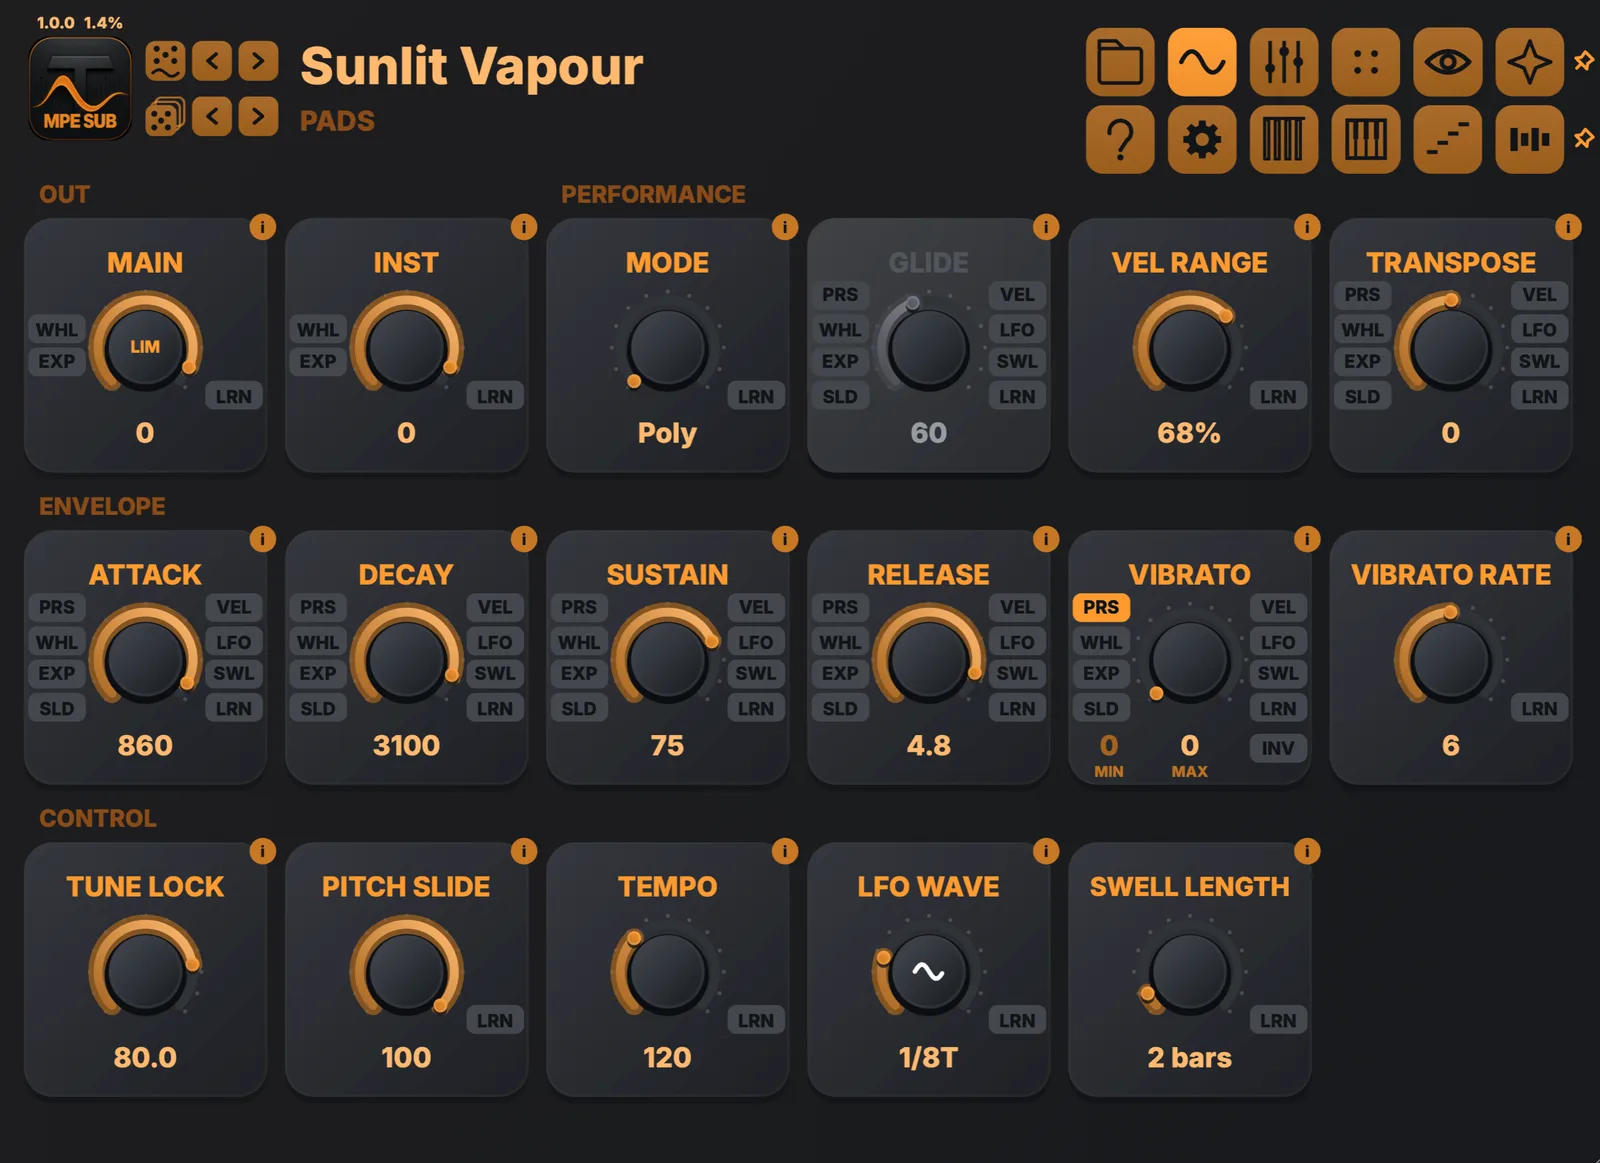Screen dimensions: 1600x1163
Task: Open the PADS category selector
Action: point(337,121)
